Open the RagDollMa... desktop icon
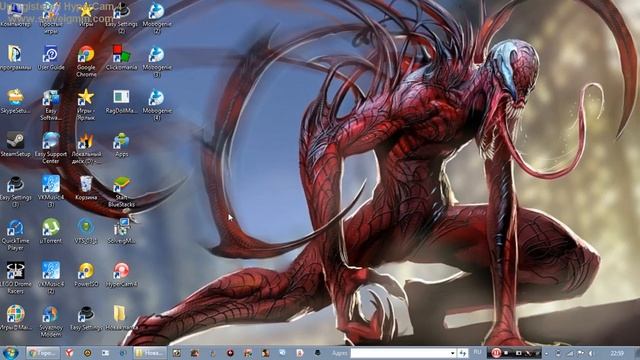 tap(121, 101)
